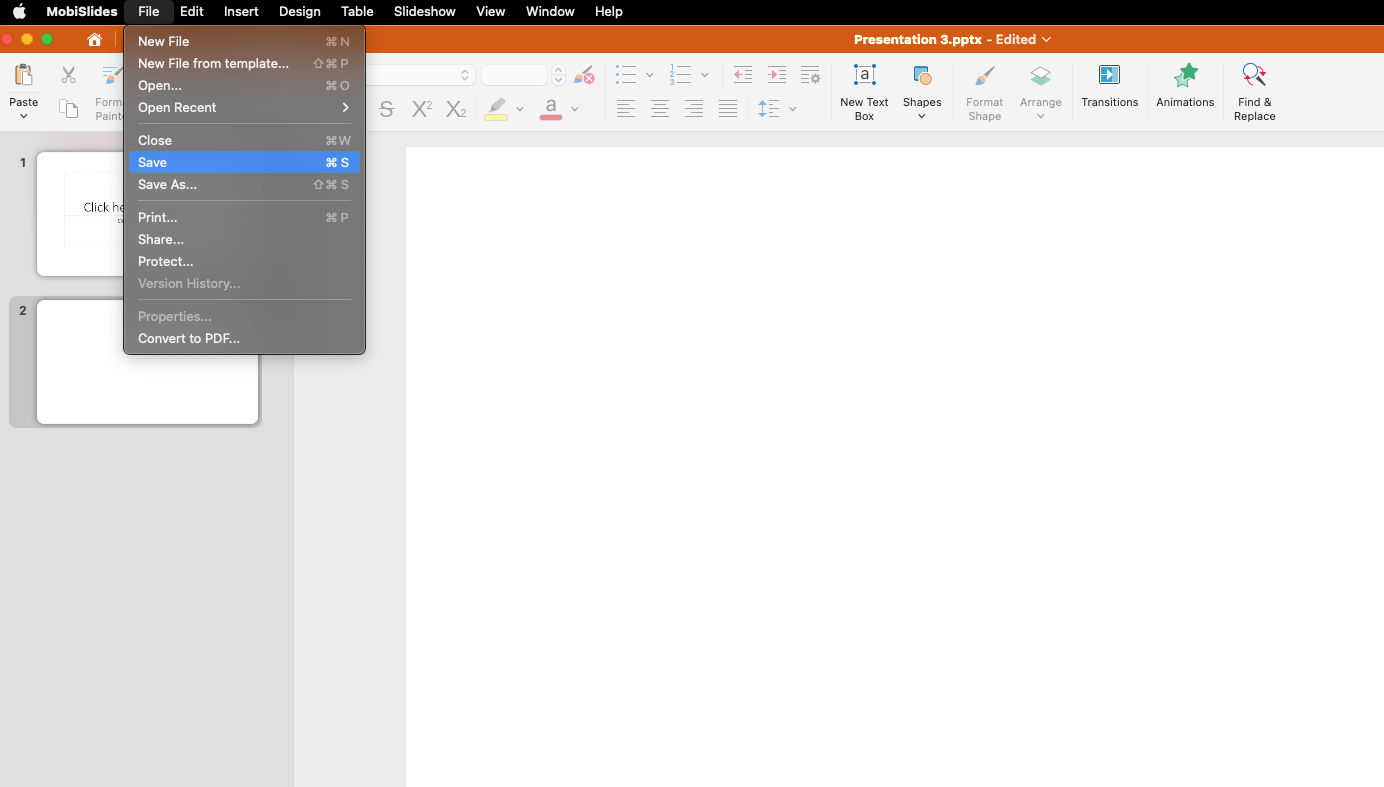This screenshot has width=1384, height=787.
Task: Open the Table menu
Action: point(357,12)
